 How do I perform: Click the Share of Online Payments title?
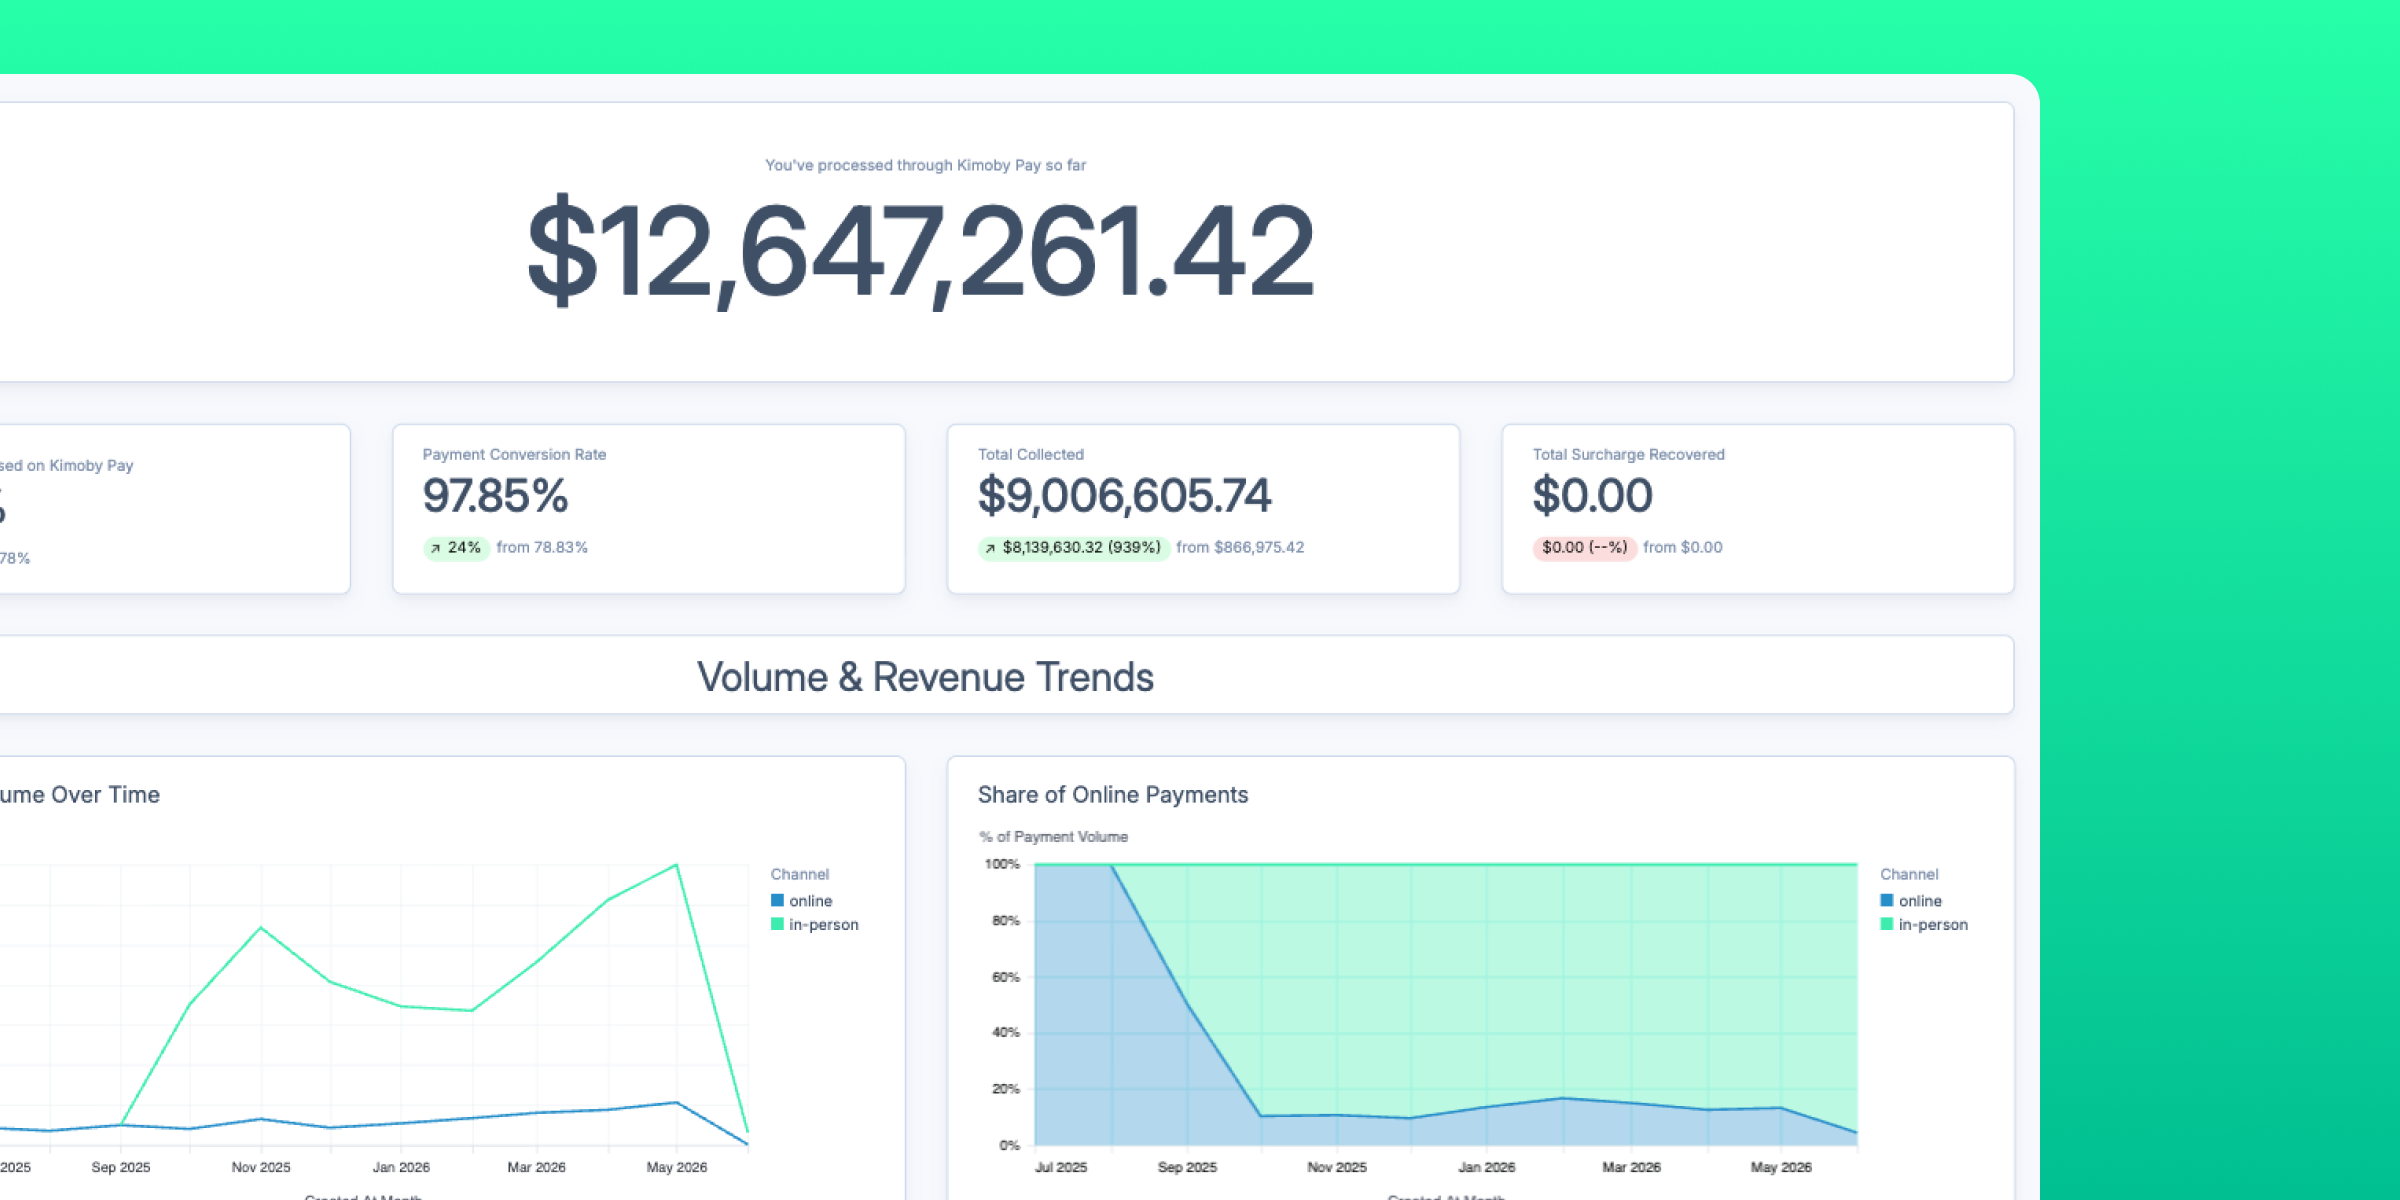pyautogui.click(x=1112, y=795)
